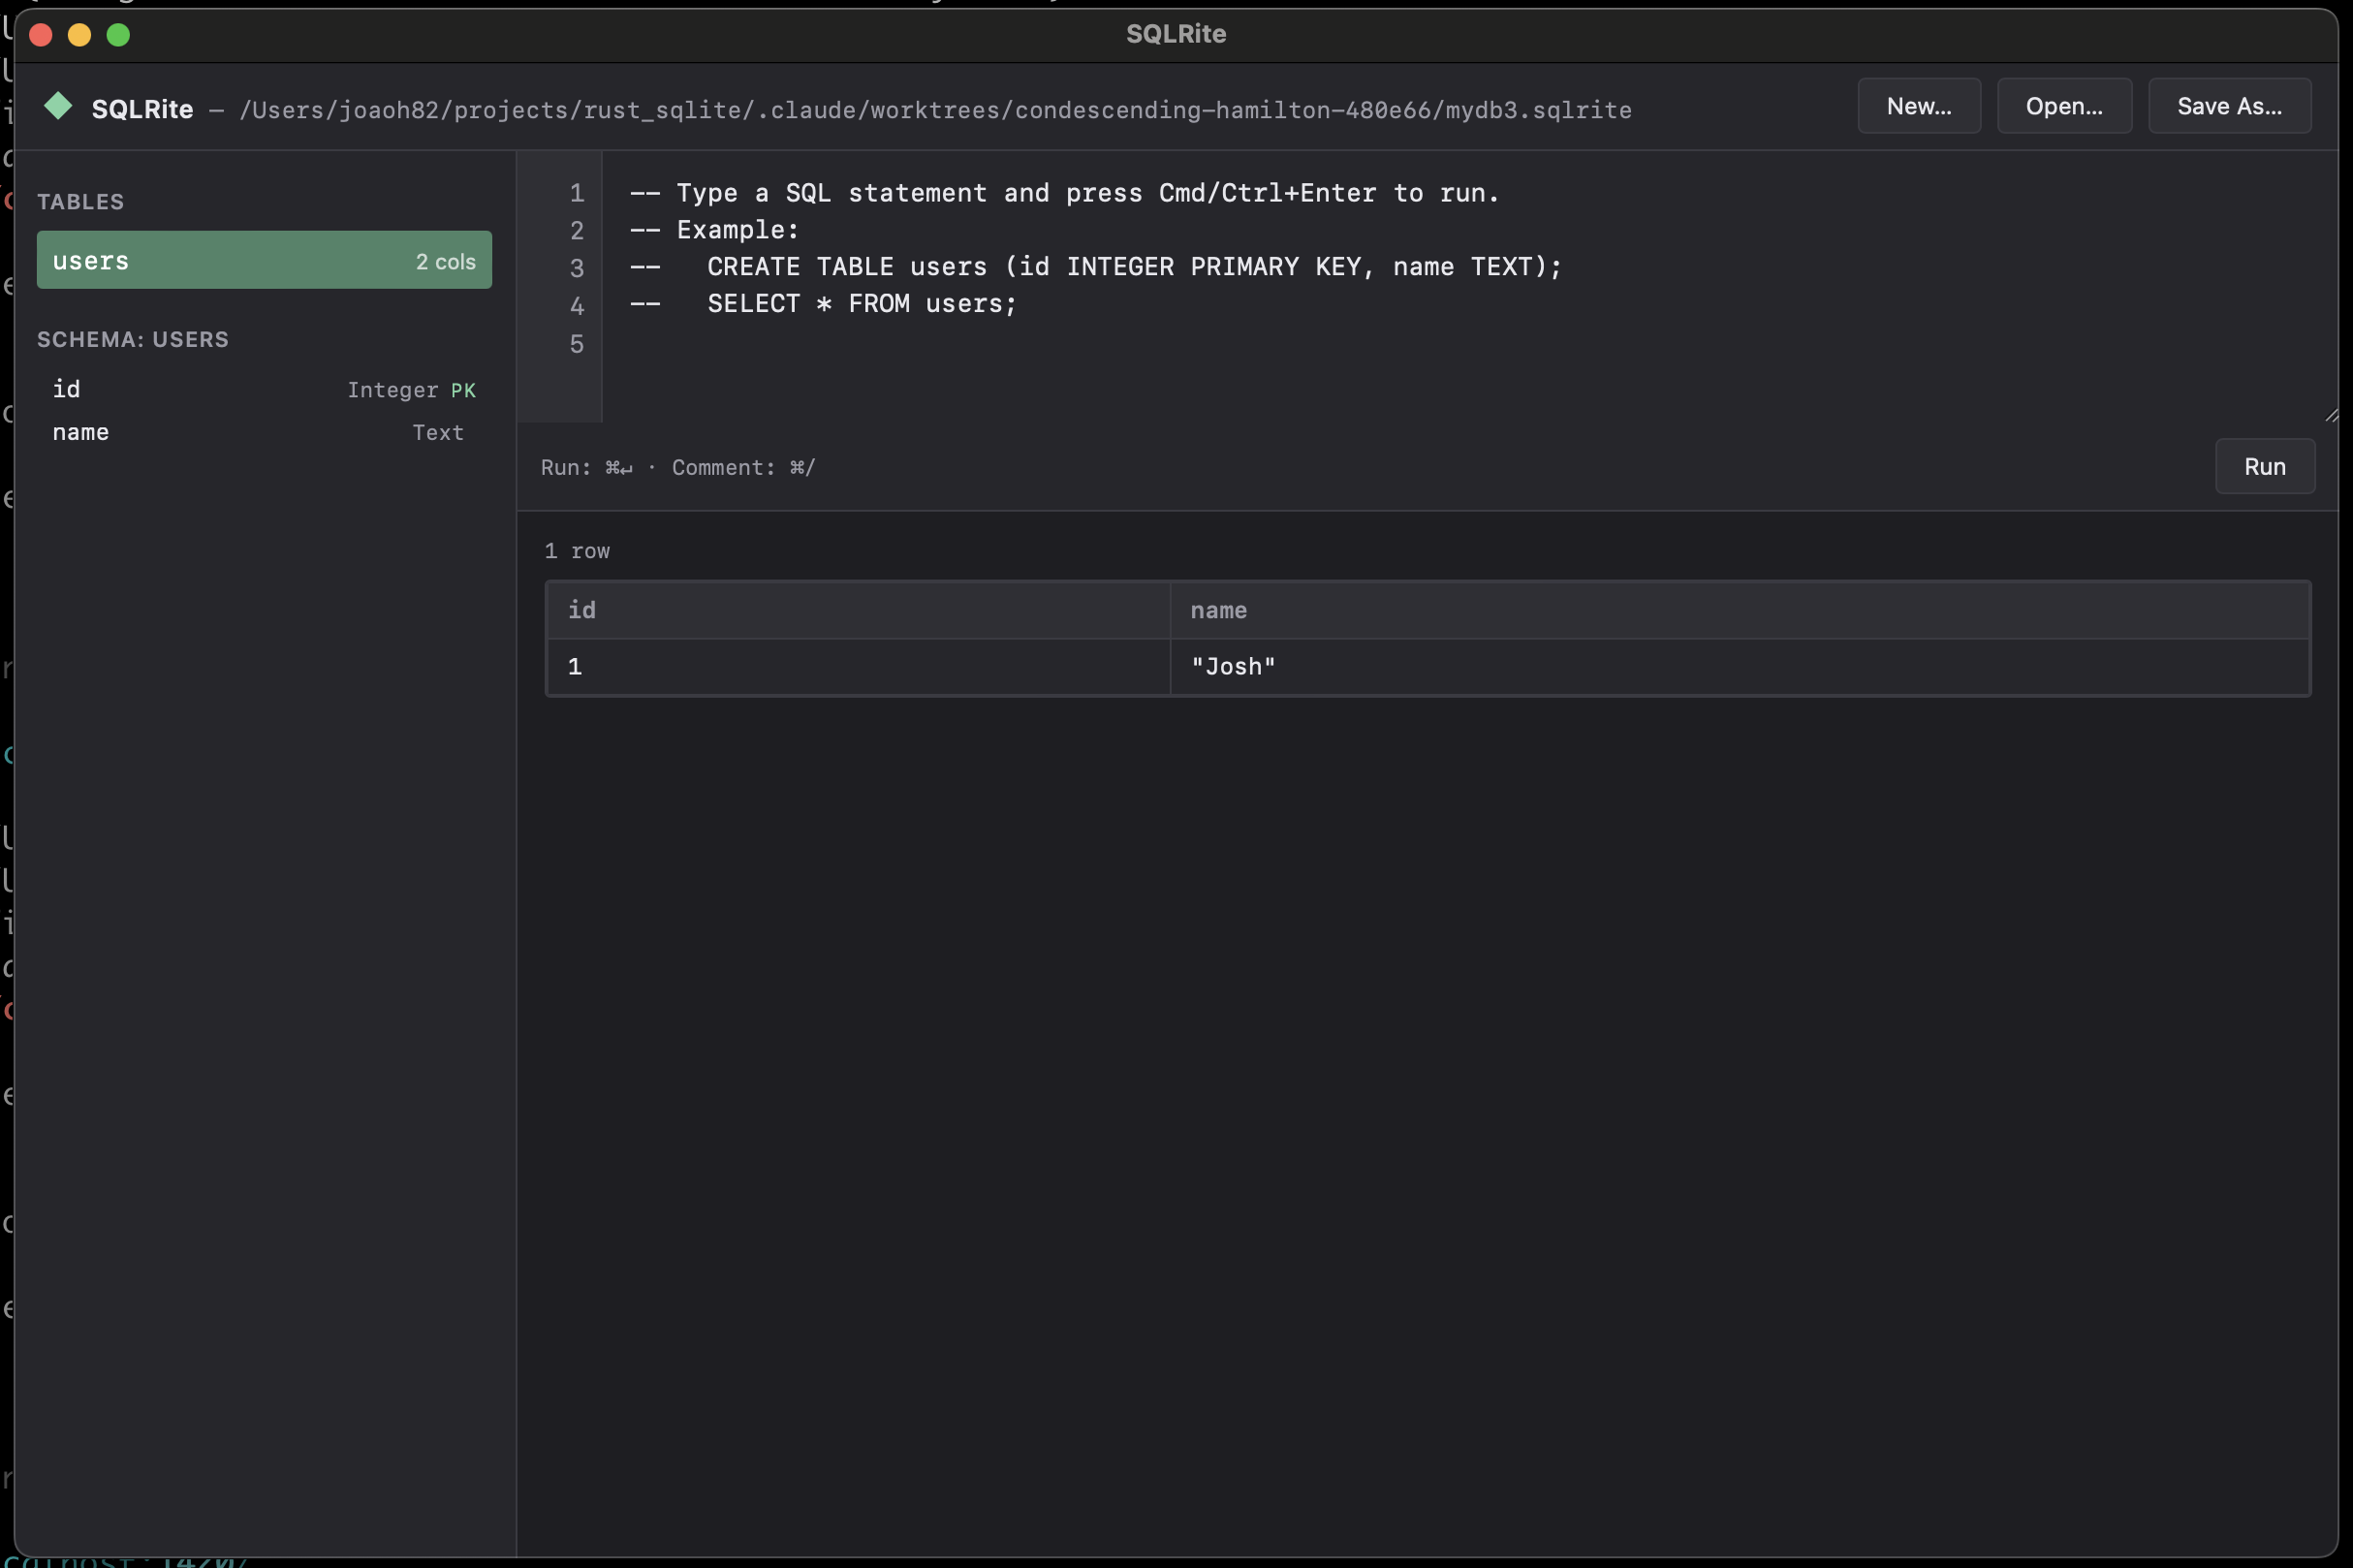Select the "Josh" result cell
Image resolution: width=2353 pixels, height=1568 pixels.
[x=1232, y=666]
